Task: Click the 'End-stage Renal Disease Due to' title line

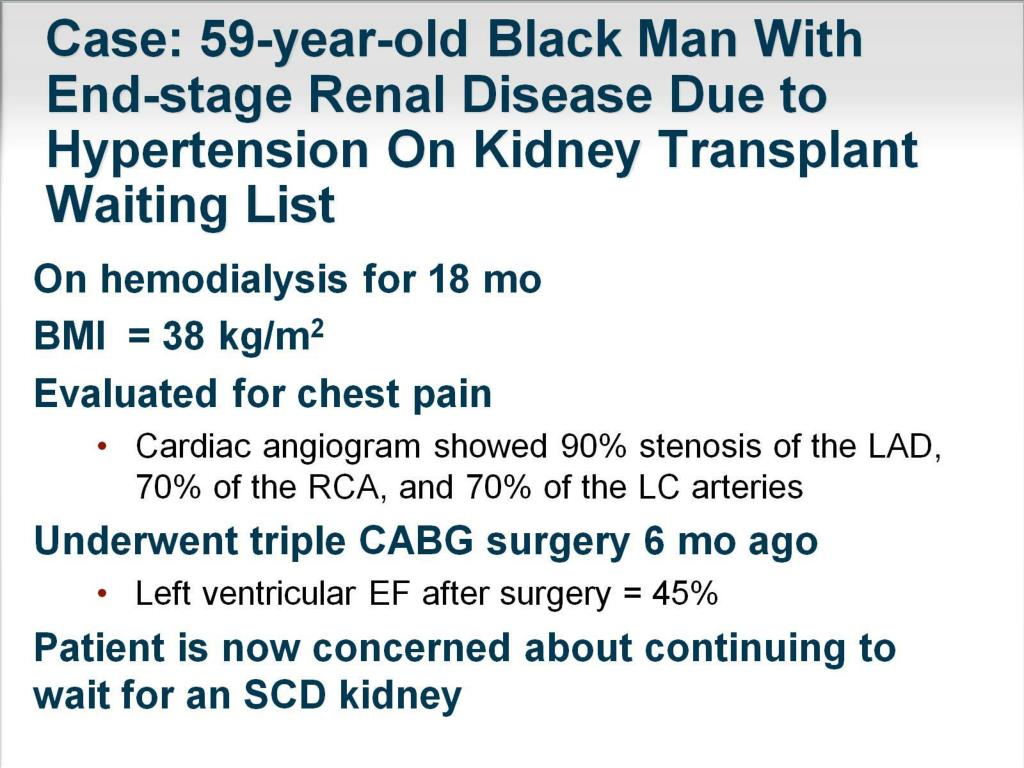Action: [x=437, y=97]
